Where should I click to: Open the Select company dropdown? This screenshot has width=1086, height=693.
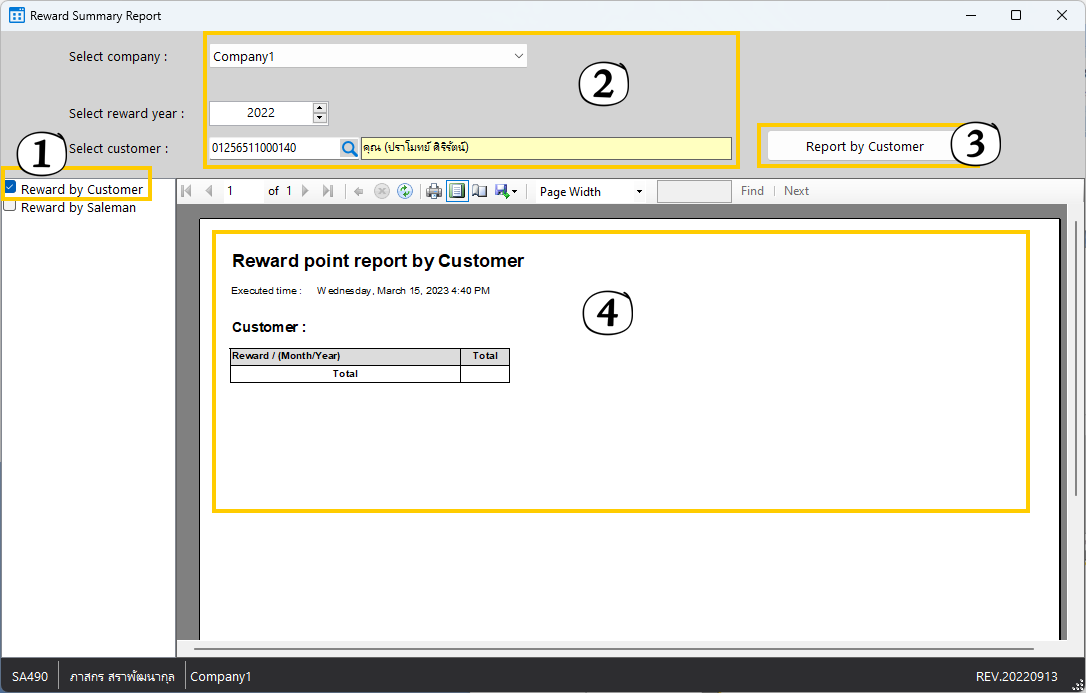coord(518,57)
